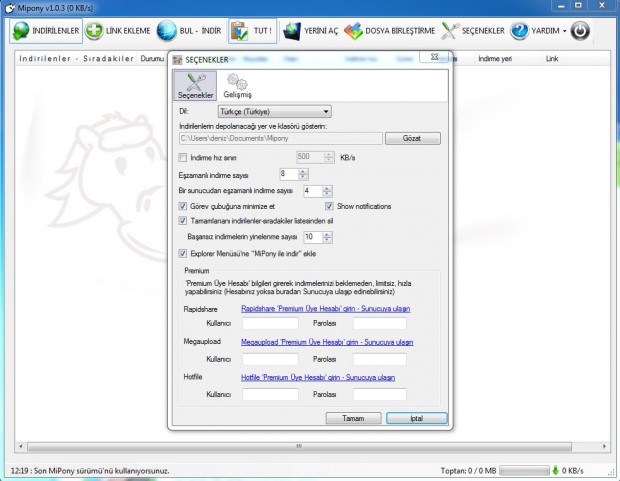Click SEÇENEKLER tools icon in toolbar

(450, 31)
